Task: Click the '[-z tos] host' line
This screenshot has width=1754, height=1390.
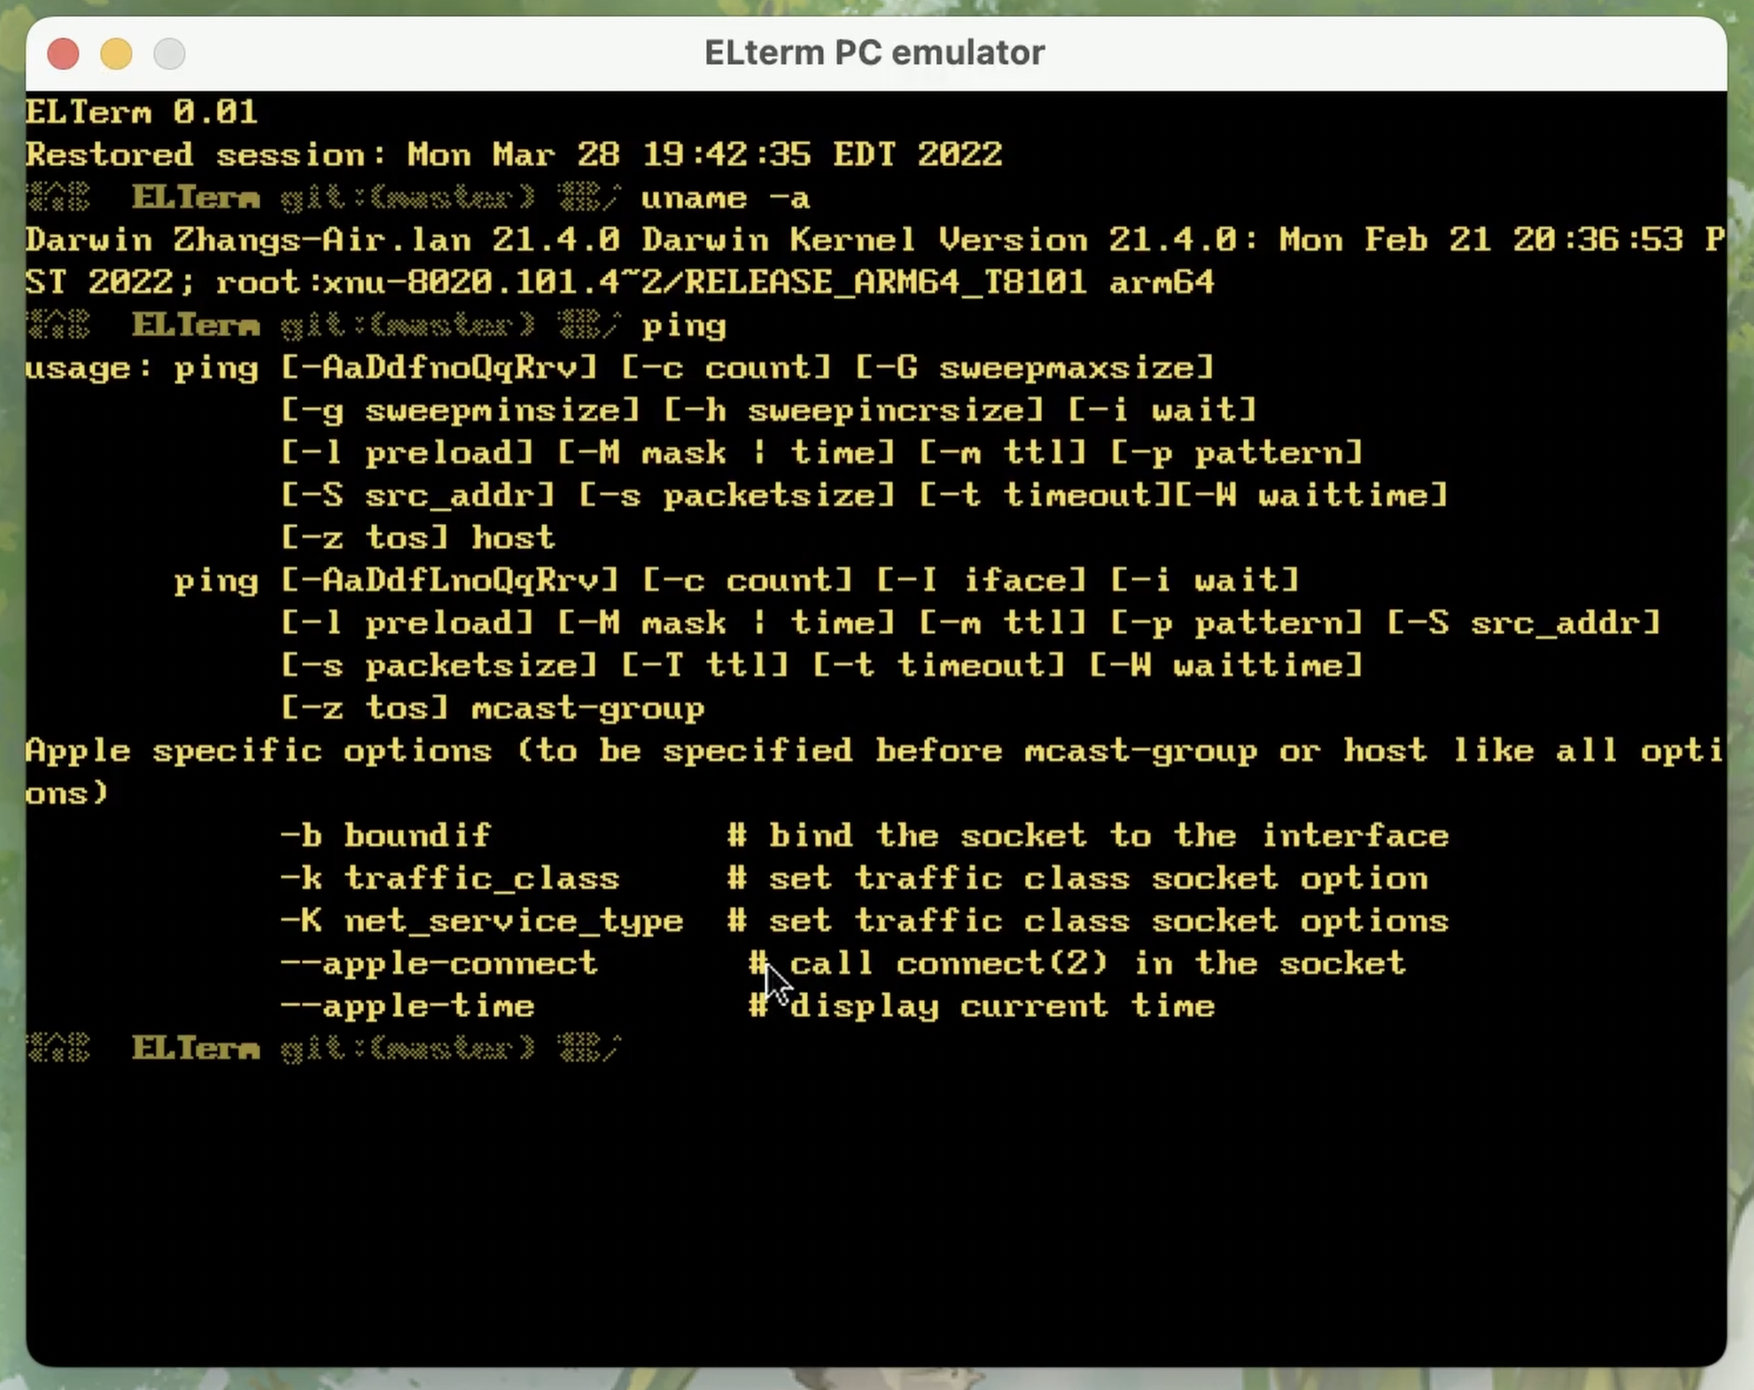Action: [418, 538]
